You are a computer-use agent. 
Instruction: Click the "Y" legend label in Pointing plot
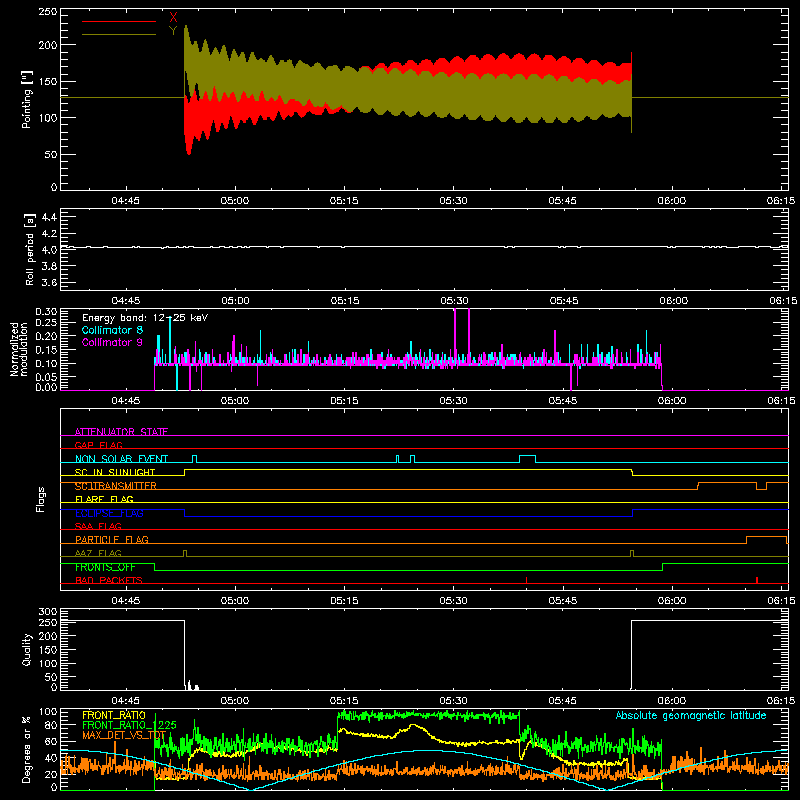coord(173,31)
